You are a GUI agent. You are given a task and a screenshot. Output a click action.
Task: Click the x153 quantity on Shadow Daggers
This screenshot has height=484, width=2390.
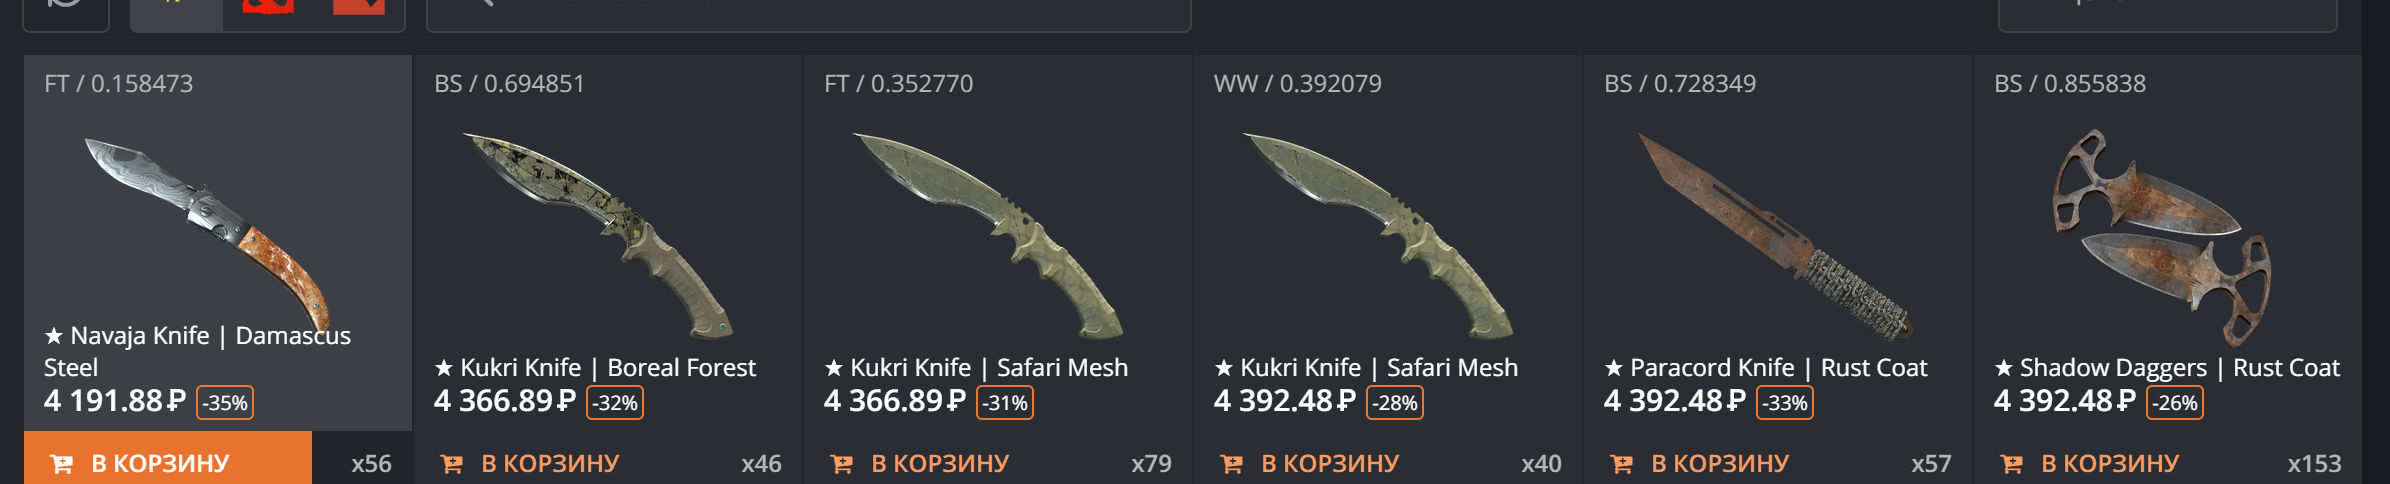2314,464
